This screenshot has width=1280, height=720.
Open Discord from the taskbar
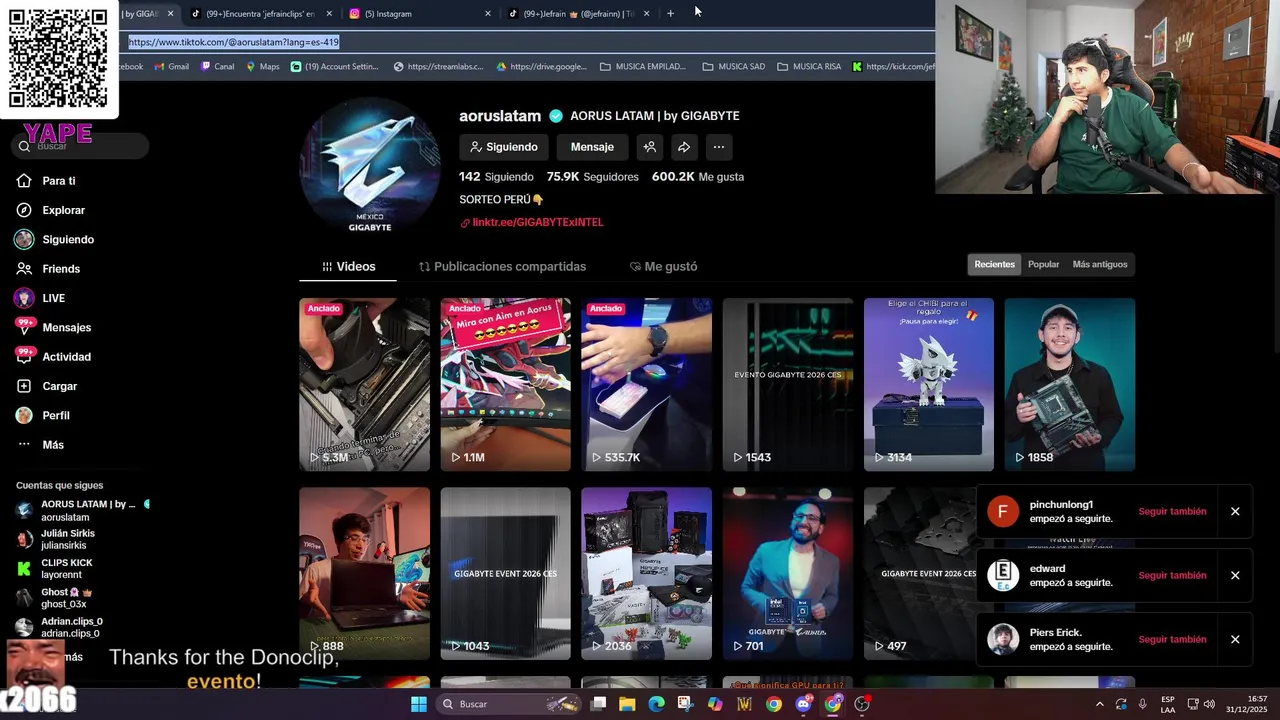pyautogui.click(x=803, y=704)
